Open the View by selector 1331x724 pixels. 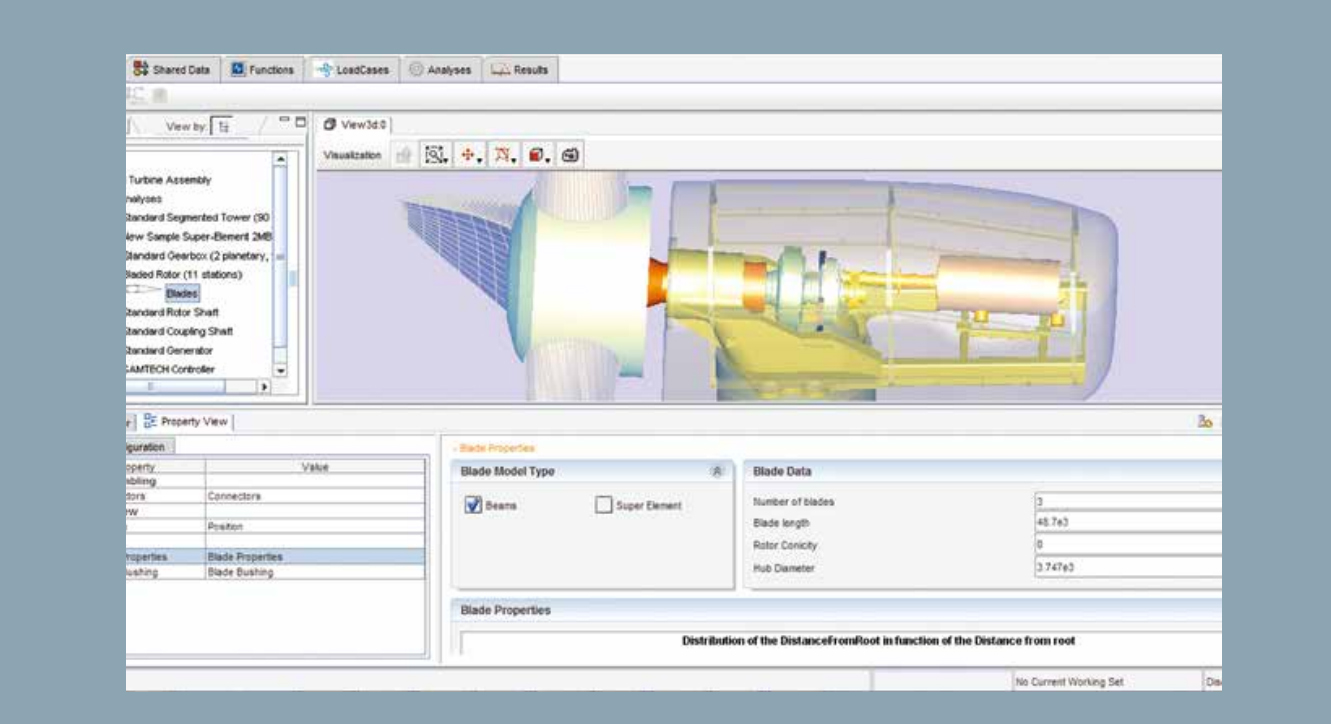(223, 125)
